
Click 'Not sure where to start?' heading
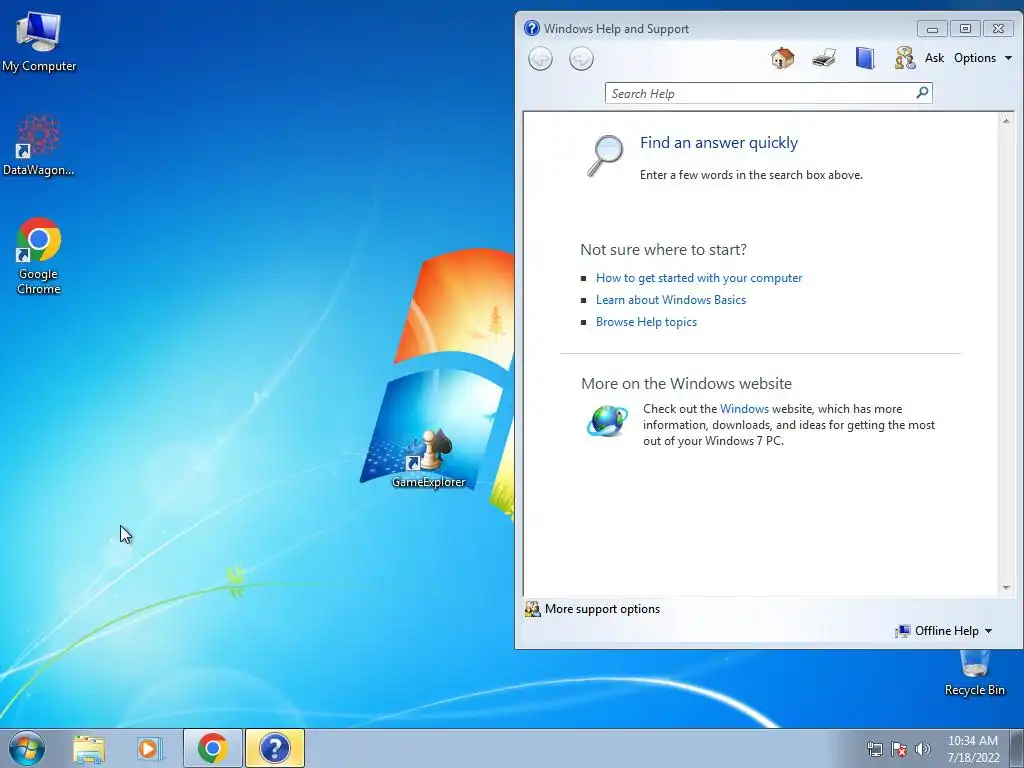click(664, 249)
